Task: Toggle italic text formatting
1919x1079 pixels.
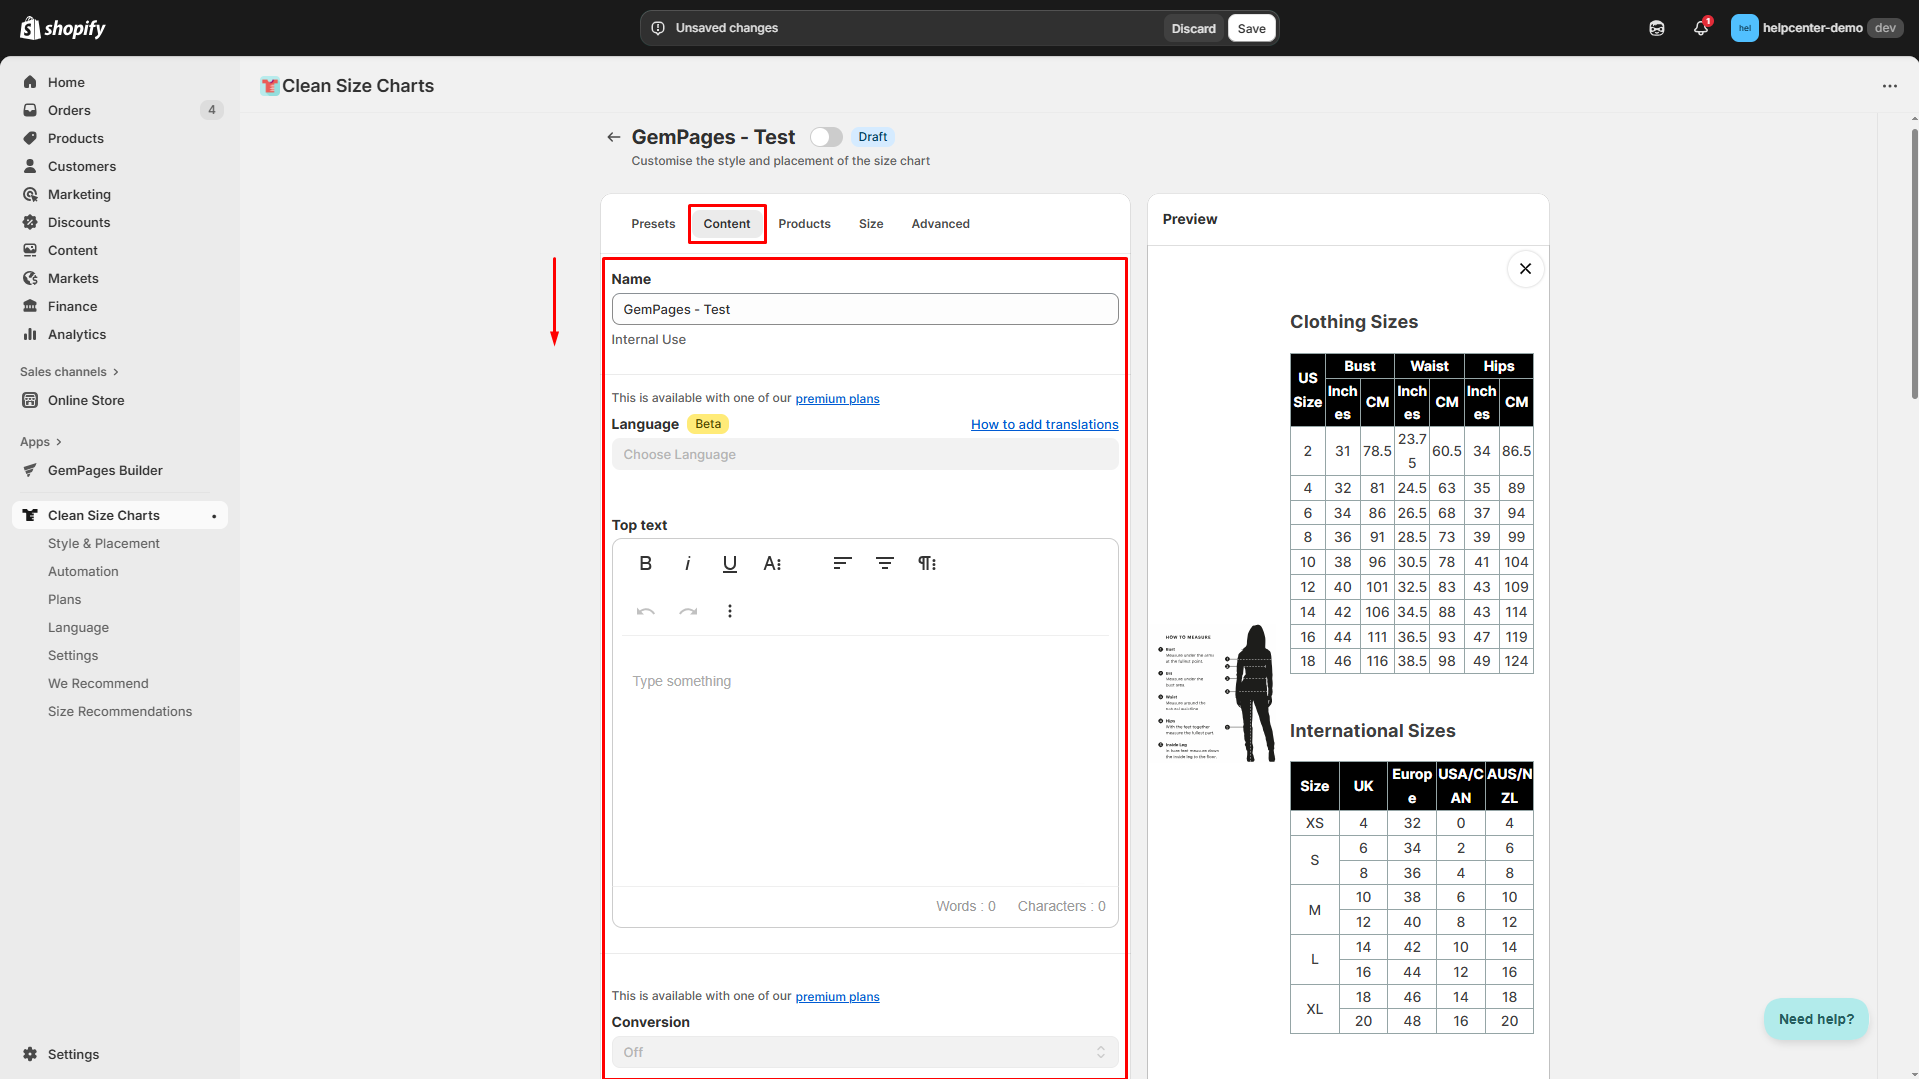Action: (687, 563)
